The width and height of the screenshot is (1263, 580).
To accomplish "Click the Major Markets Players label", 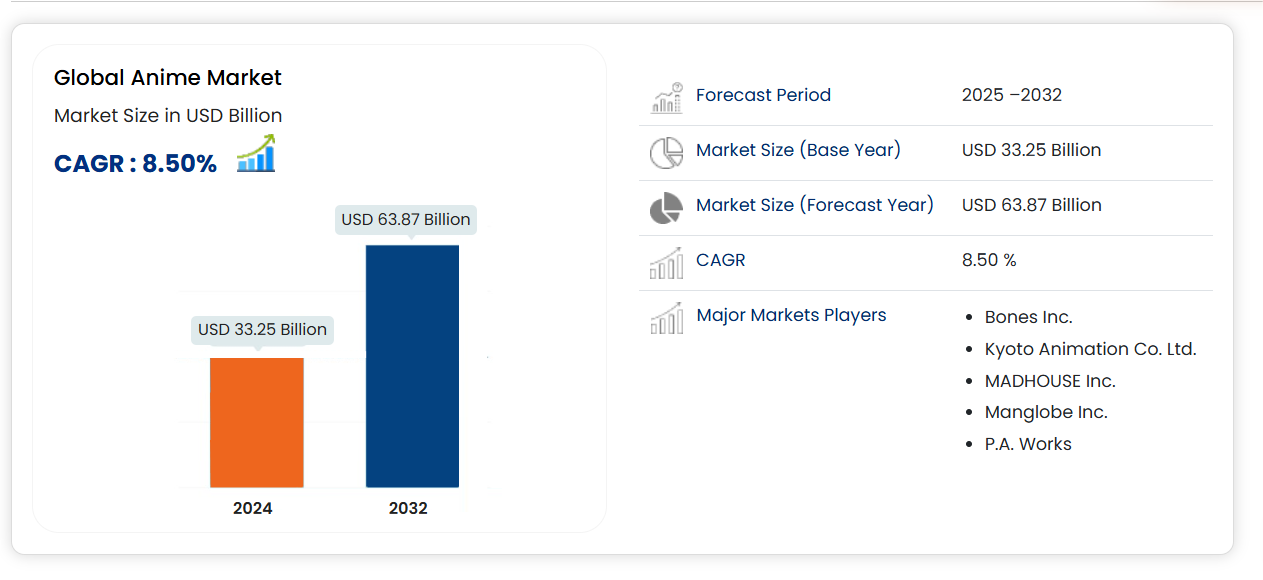I will pyautogui.click(x=791, y=315).
